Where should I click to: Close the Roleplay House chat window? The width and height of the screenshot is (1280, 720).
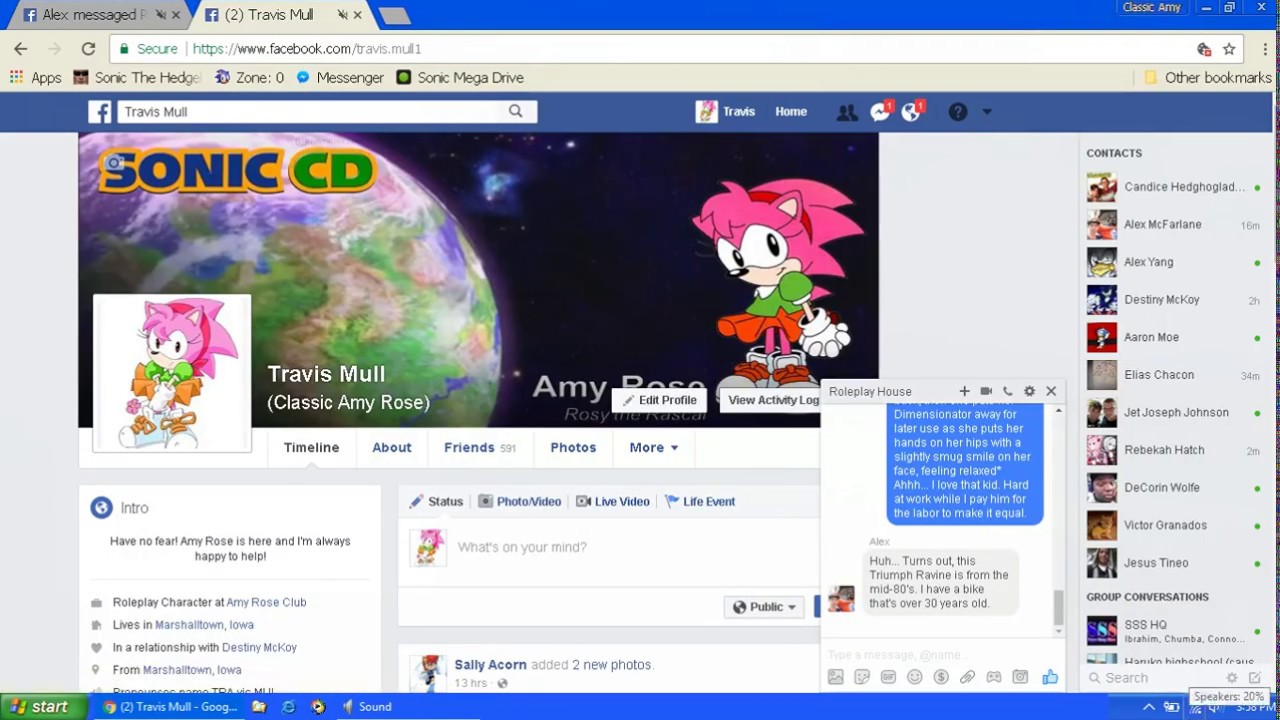pyautogui.click(x=1051, y=391)
